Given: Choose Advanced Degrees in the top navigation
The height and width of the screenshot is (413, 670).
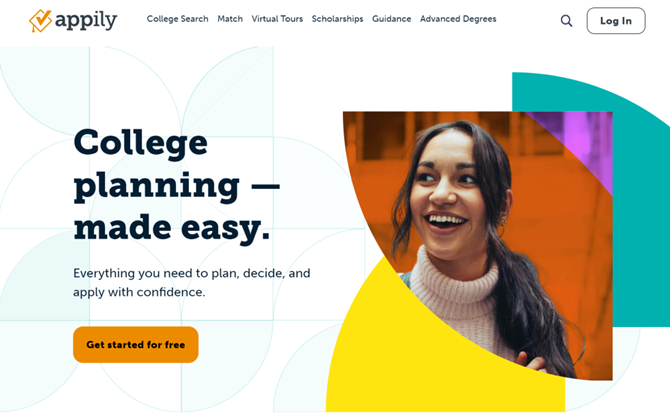Looking at the screenshot, I should coord(458,19).
